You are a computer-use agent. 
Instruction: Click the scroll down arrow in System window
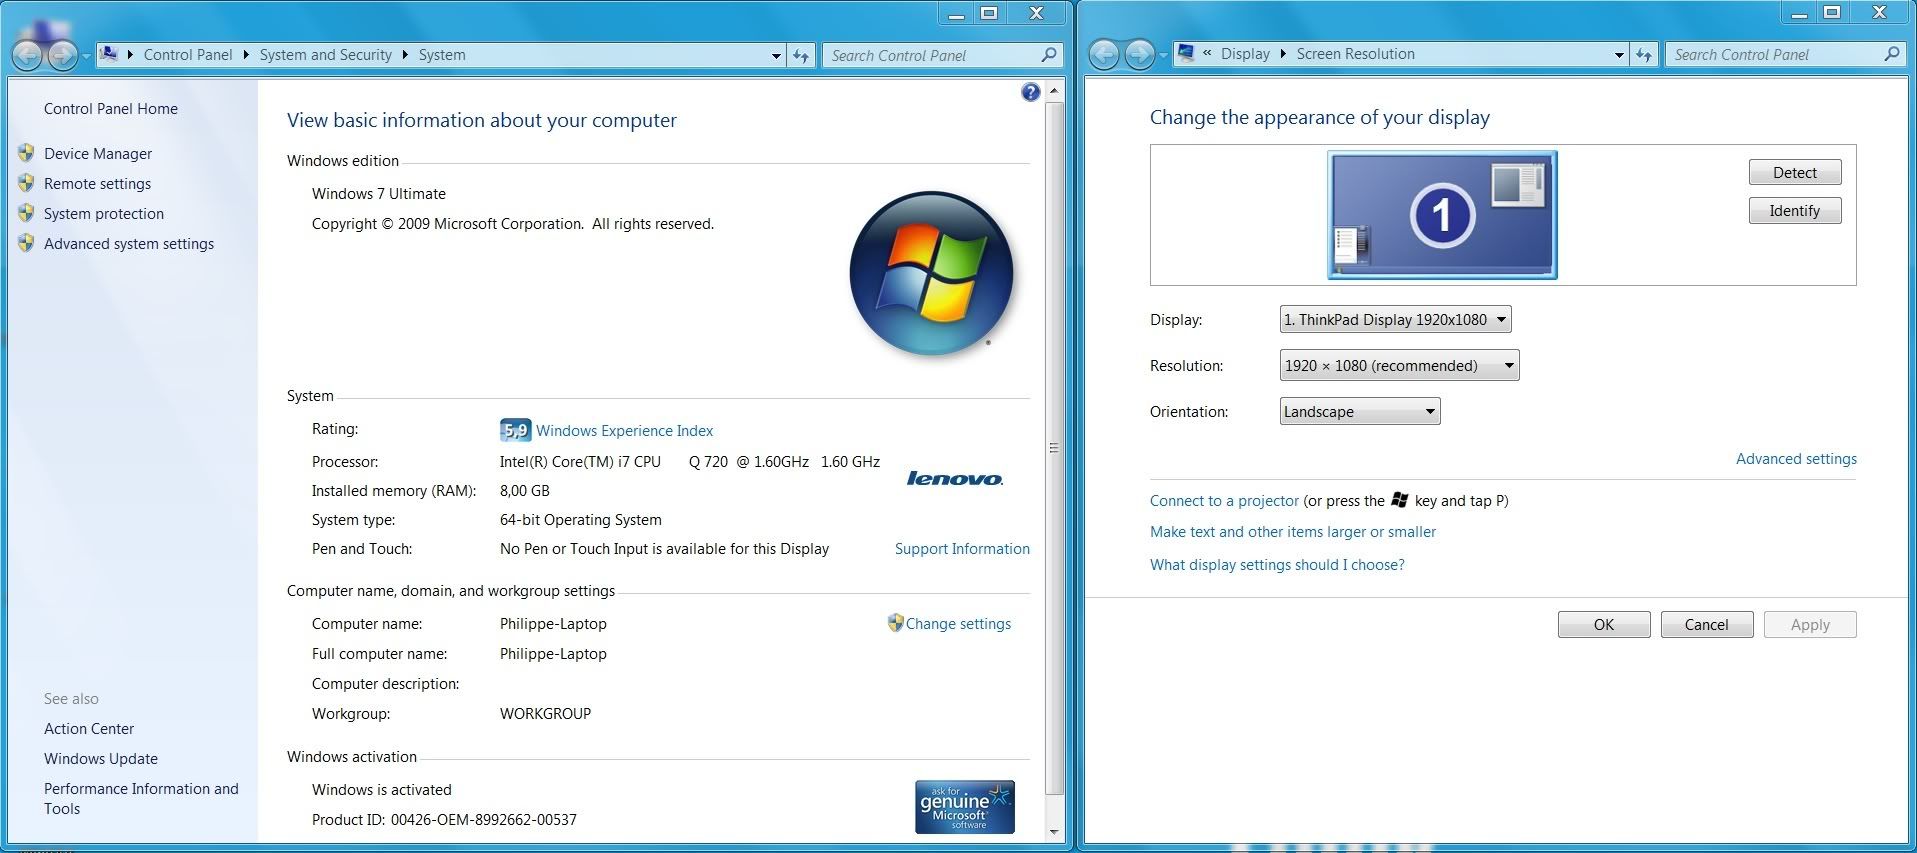pyautogui.click(x=1053, y=831)
